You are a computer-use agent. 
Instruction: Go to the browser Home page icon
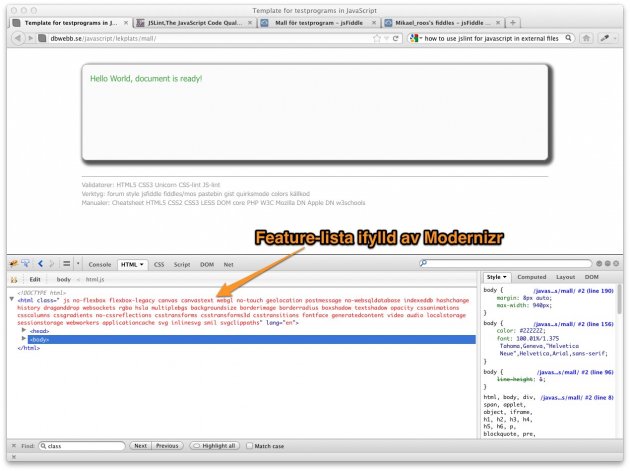pos(587,38)
